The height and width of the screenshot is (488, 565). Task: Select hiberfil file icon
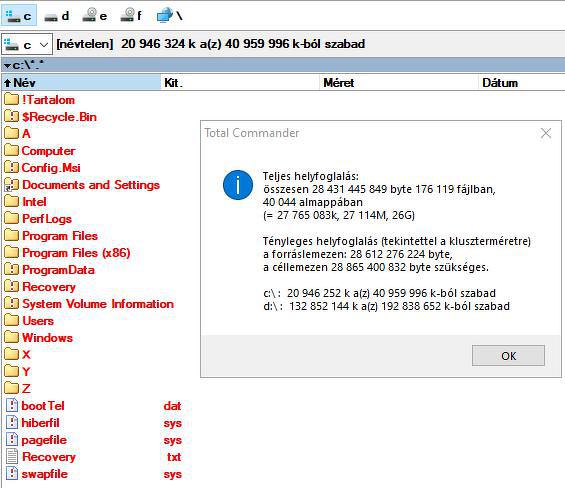tap(12, 422)
